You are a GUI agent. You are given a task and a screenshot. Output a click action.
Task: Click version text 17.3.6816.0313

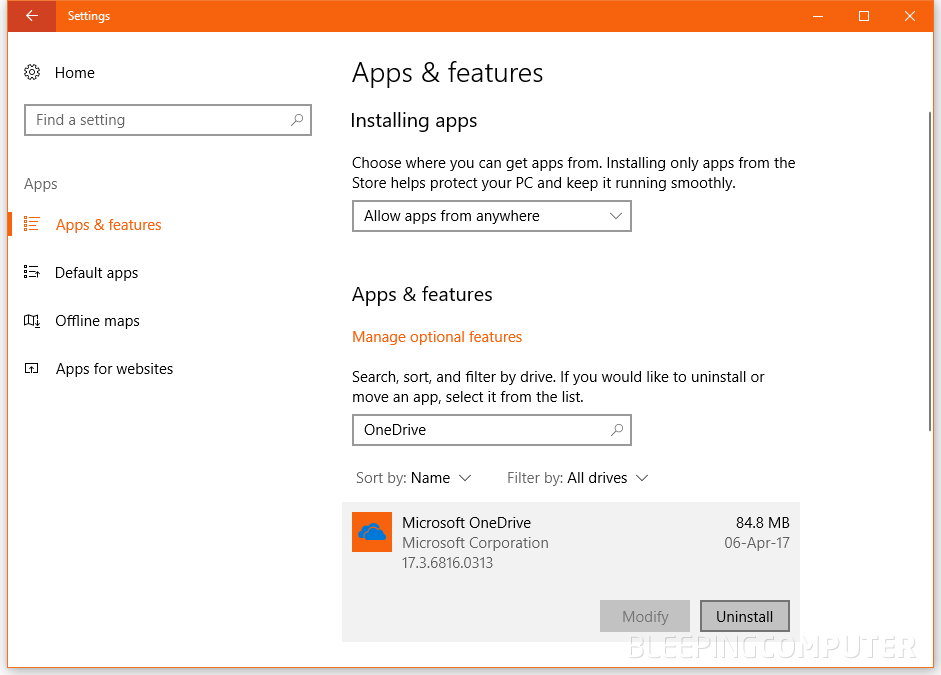pyautogui.click(x=447, y=563)
